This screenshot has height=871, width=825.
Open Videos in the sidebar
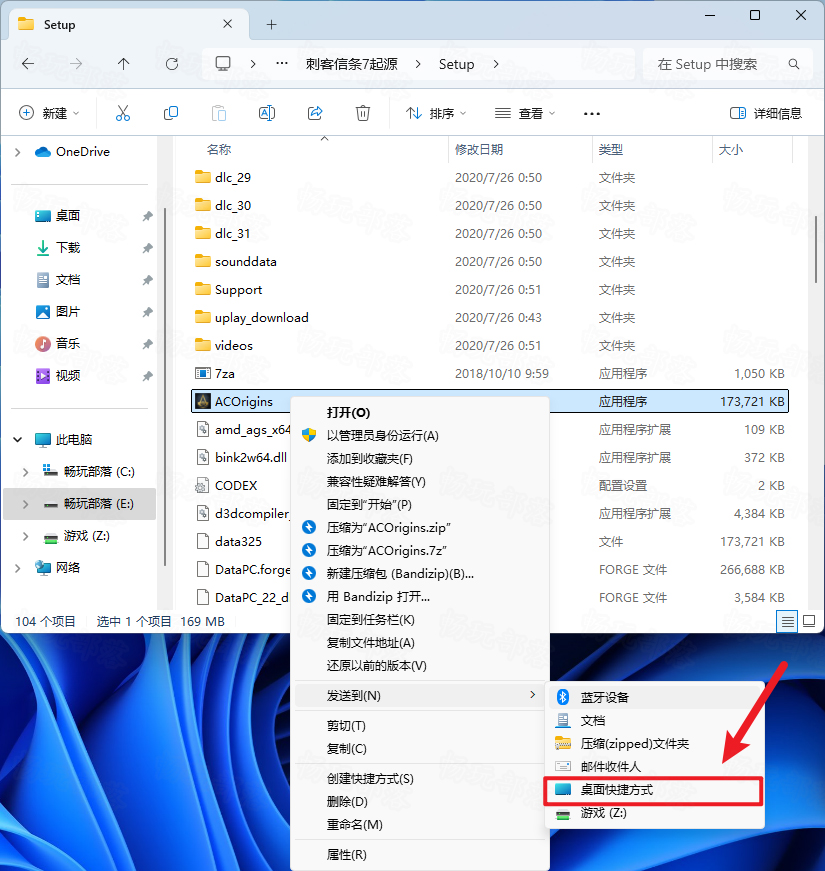pos(68,376)
